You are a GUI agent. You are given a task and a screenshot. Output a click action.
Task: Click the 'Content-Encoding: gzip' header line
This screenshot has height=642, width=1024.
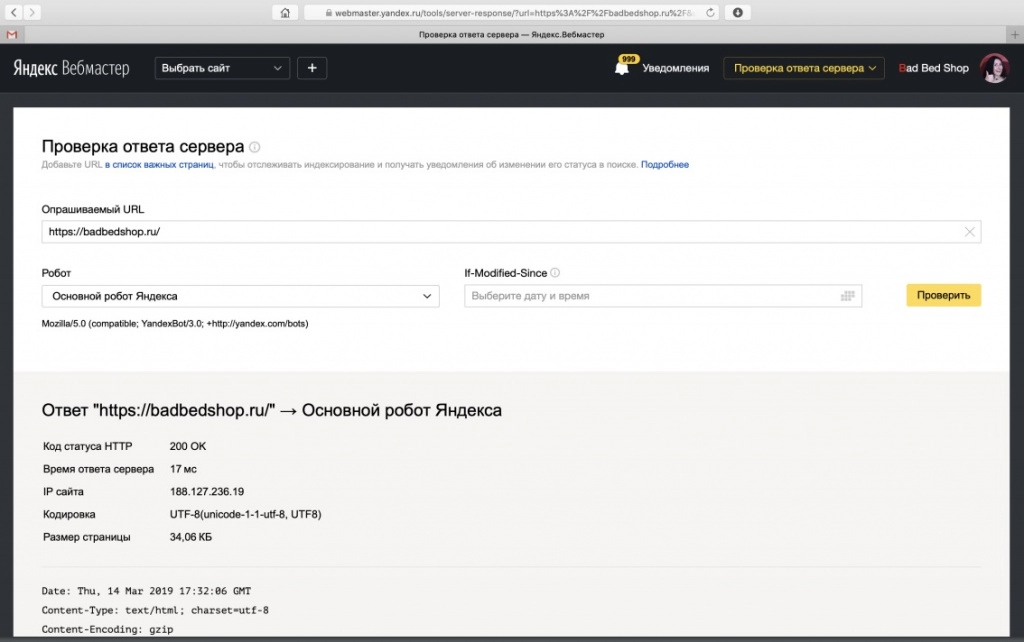click(x=108, y=630)
